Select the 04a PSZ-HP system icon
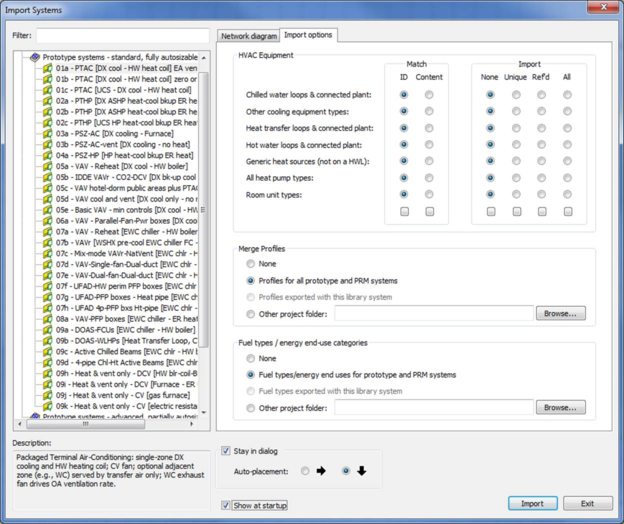 click(47, 155)
